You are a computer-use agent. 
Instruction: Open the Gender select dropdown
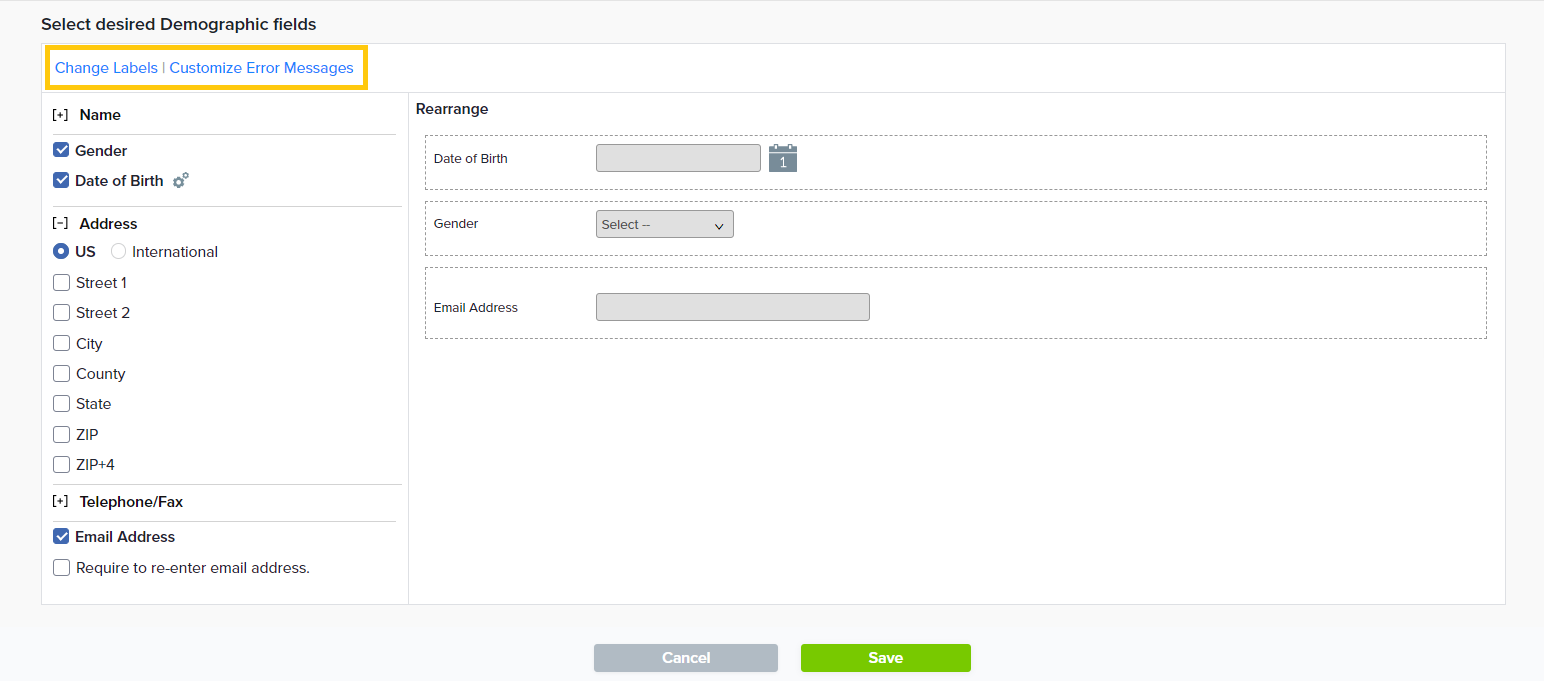(x=664, y=225)
